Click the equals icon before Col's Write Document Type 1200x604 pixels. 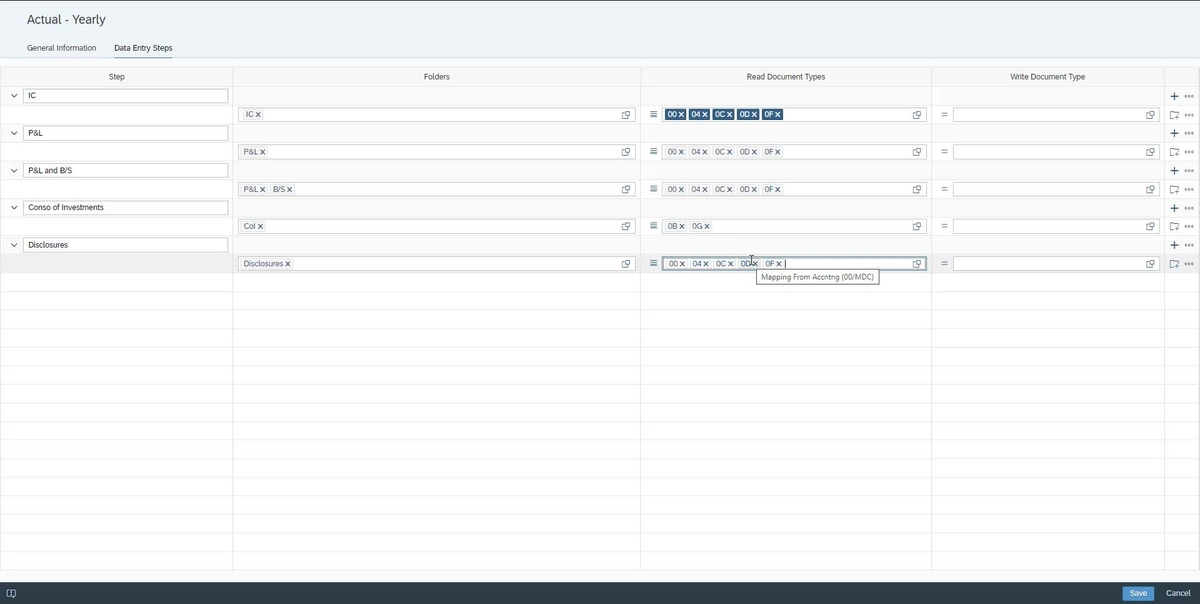[x=943, y=226]
